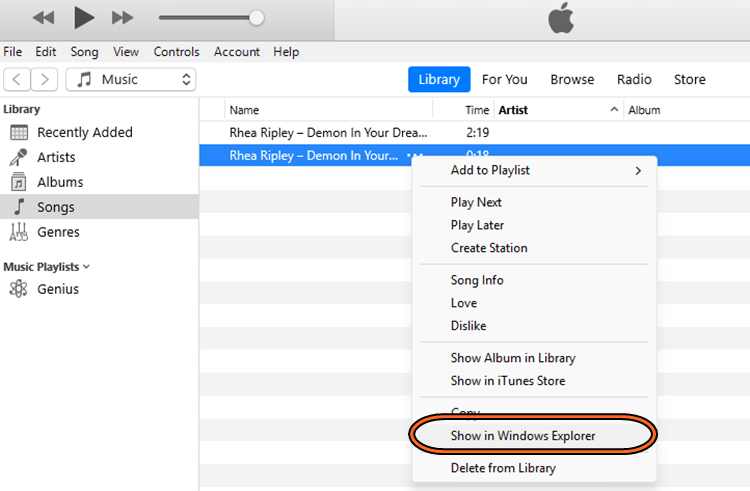Open Albums in the sidebar
Image resolution: width=750 pixels, height=491 pixels.
(x=99, y=182)
